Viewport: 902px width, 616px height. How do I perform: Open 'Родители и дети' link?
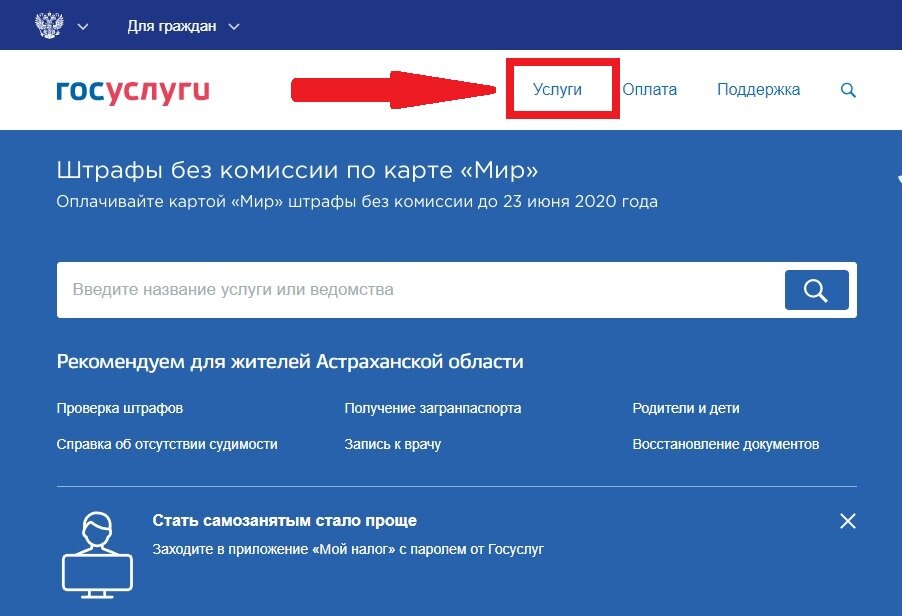686,408
